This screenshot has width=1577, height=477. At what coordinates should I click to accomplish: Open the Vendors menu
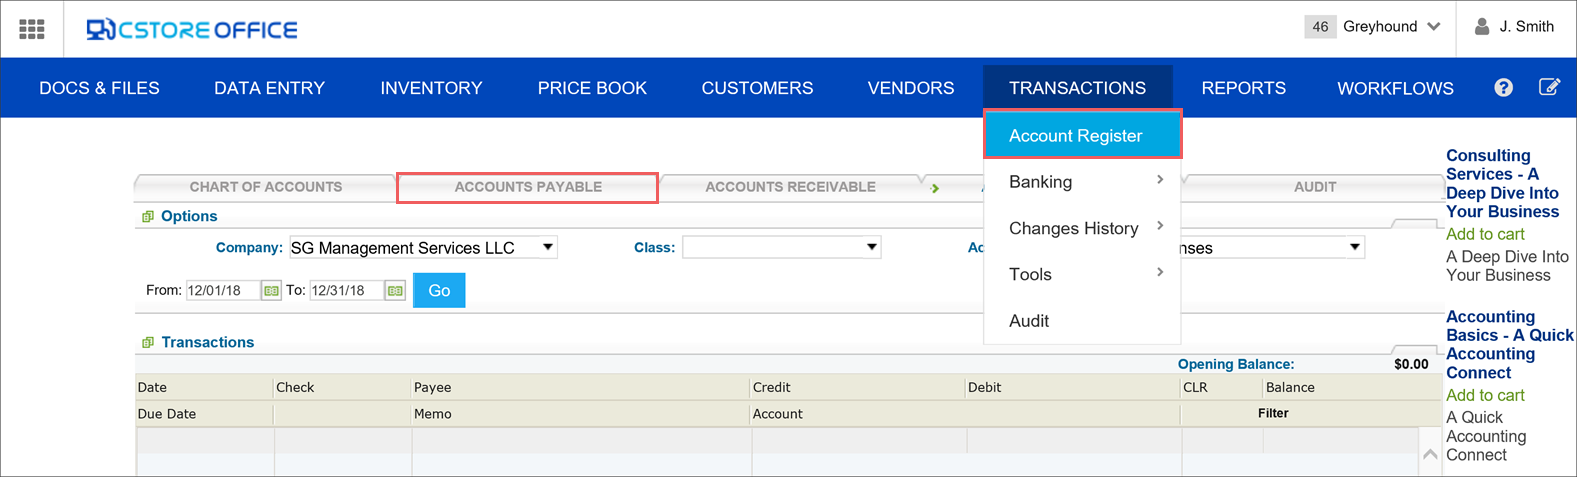[911, 88]
